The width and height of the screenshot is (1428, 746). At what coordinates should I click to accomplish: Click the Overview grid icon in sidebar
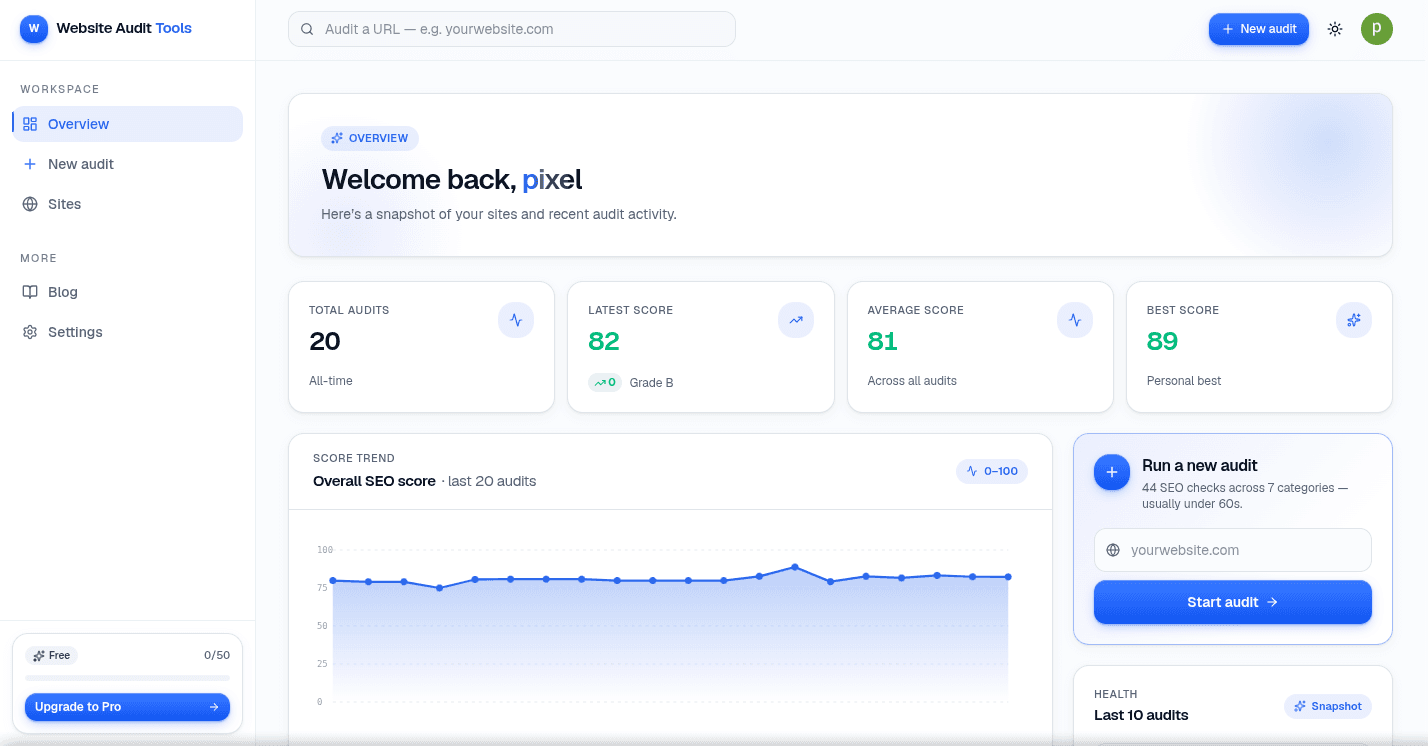click(30, 124)
